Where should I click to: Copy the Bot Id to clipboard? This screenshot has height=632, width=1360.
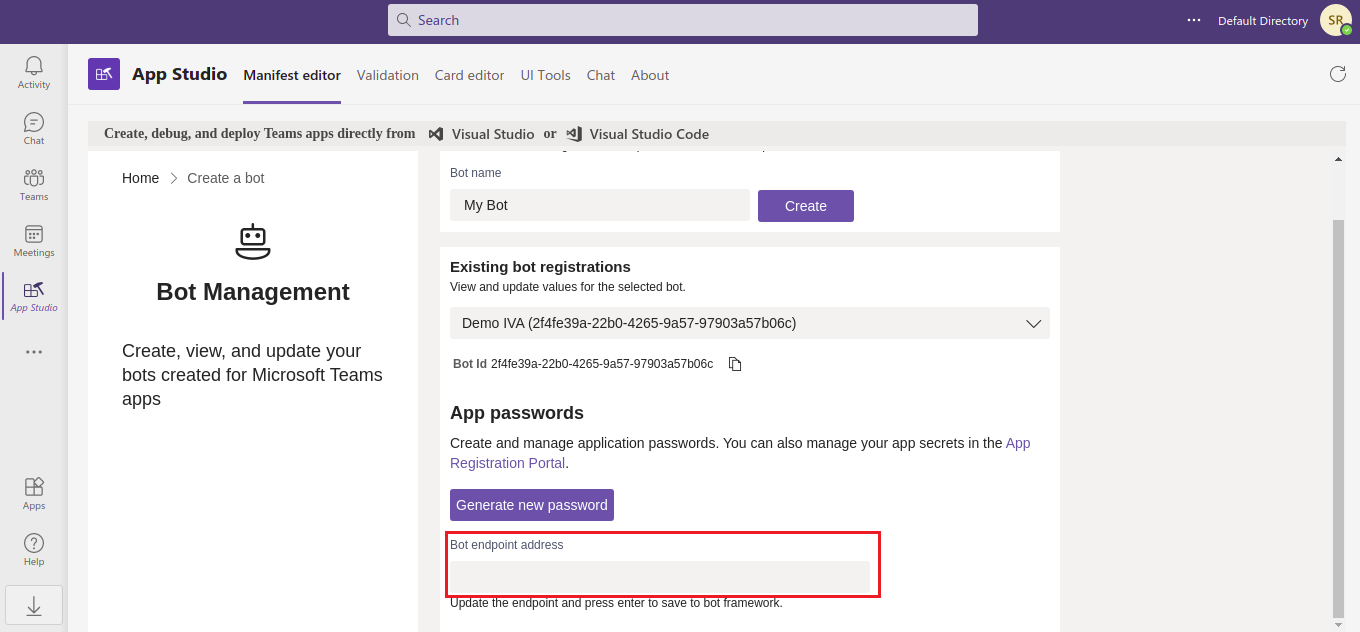pyautogui.click(x=735, y=364)
